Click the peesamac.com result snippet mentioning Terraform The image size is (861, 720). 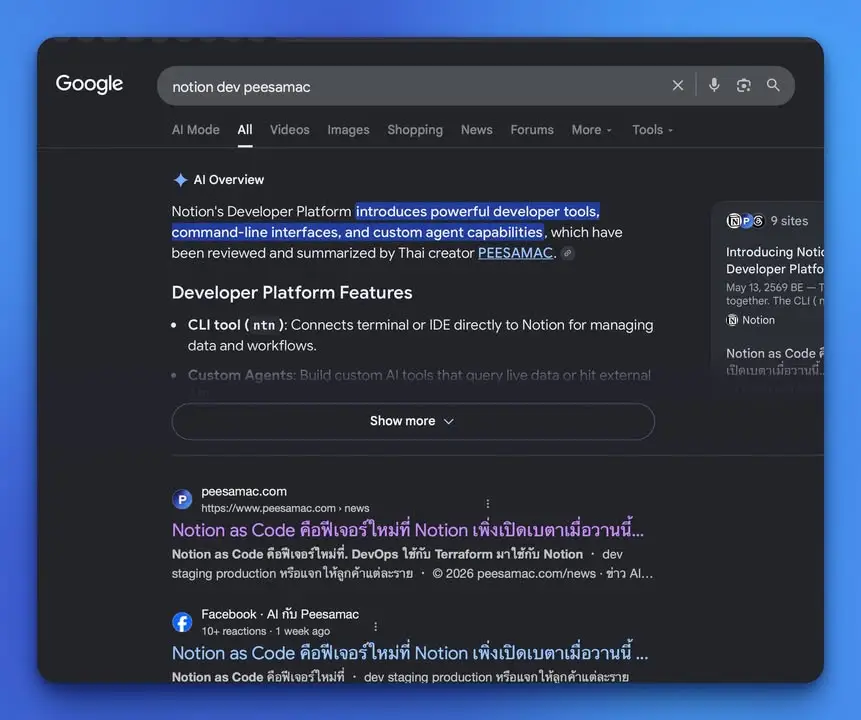(412, 564)
